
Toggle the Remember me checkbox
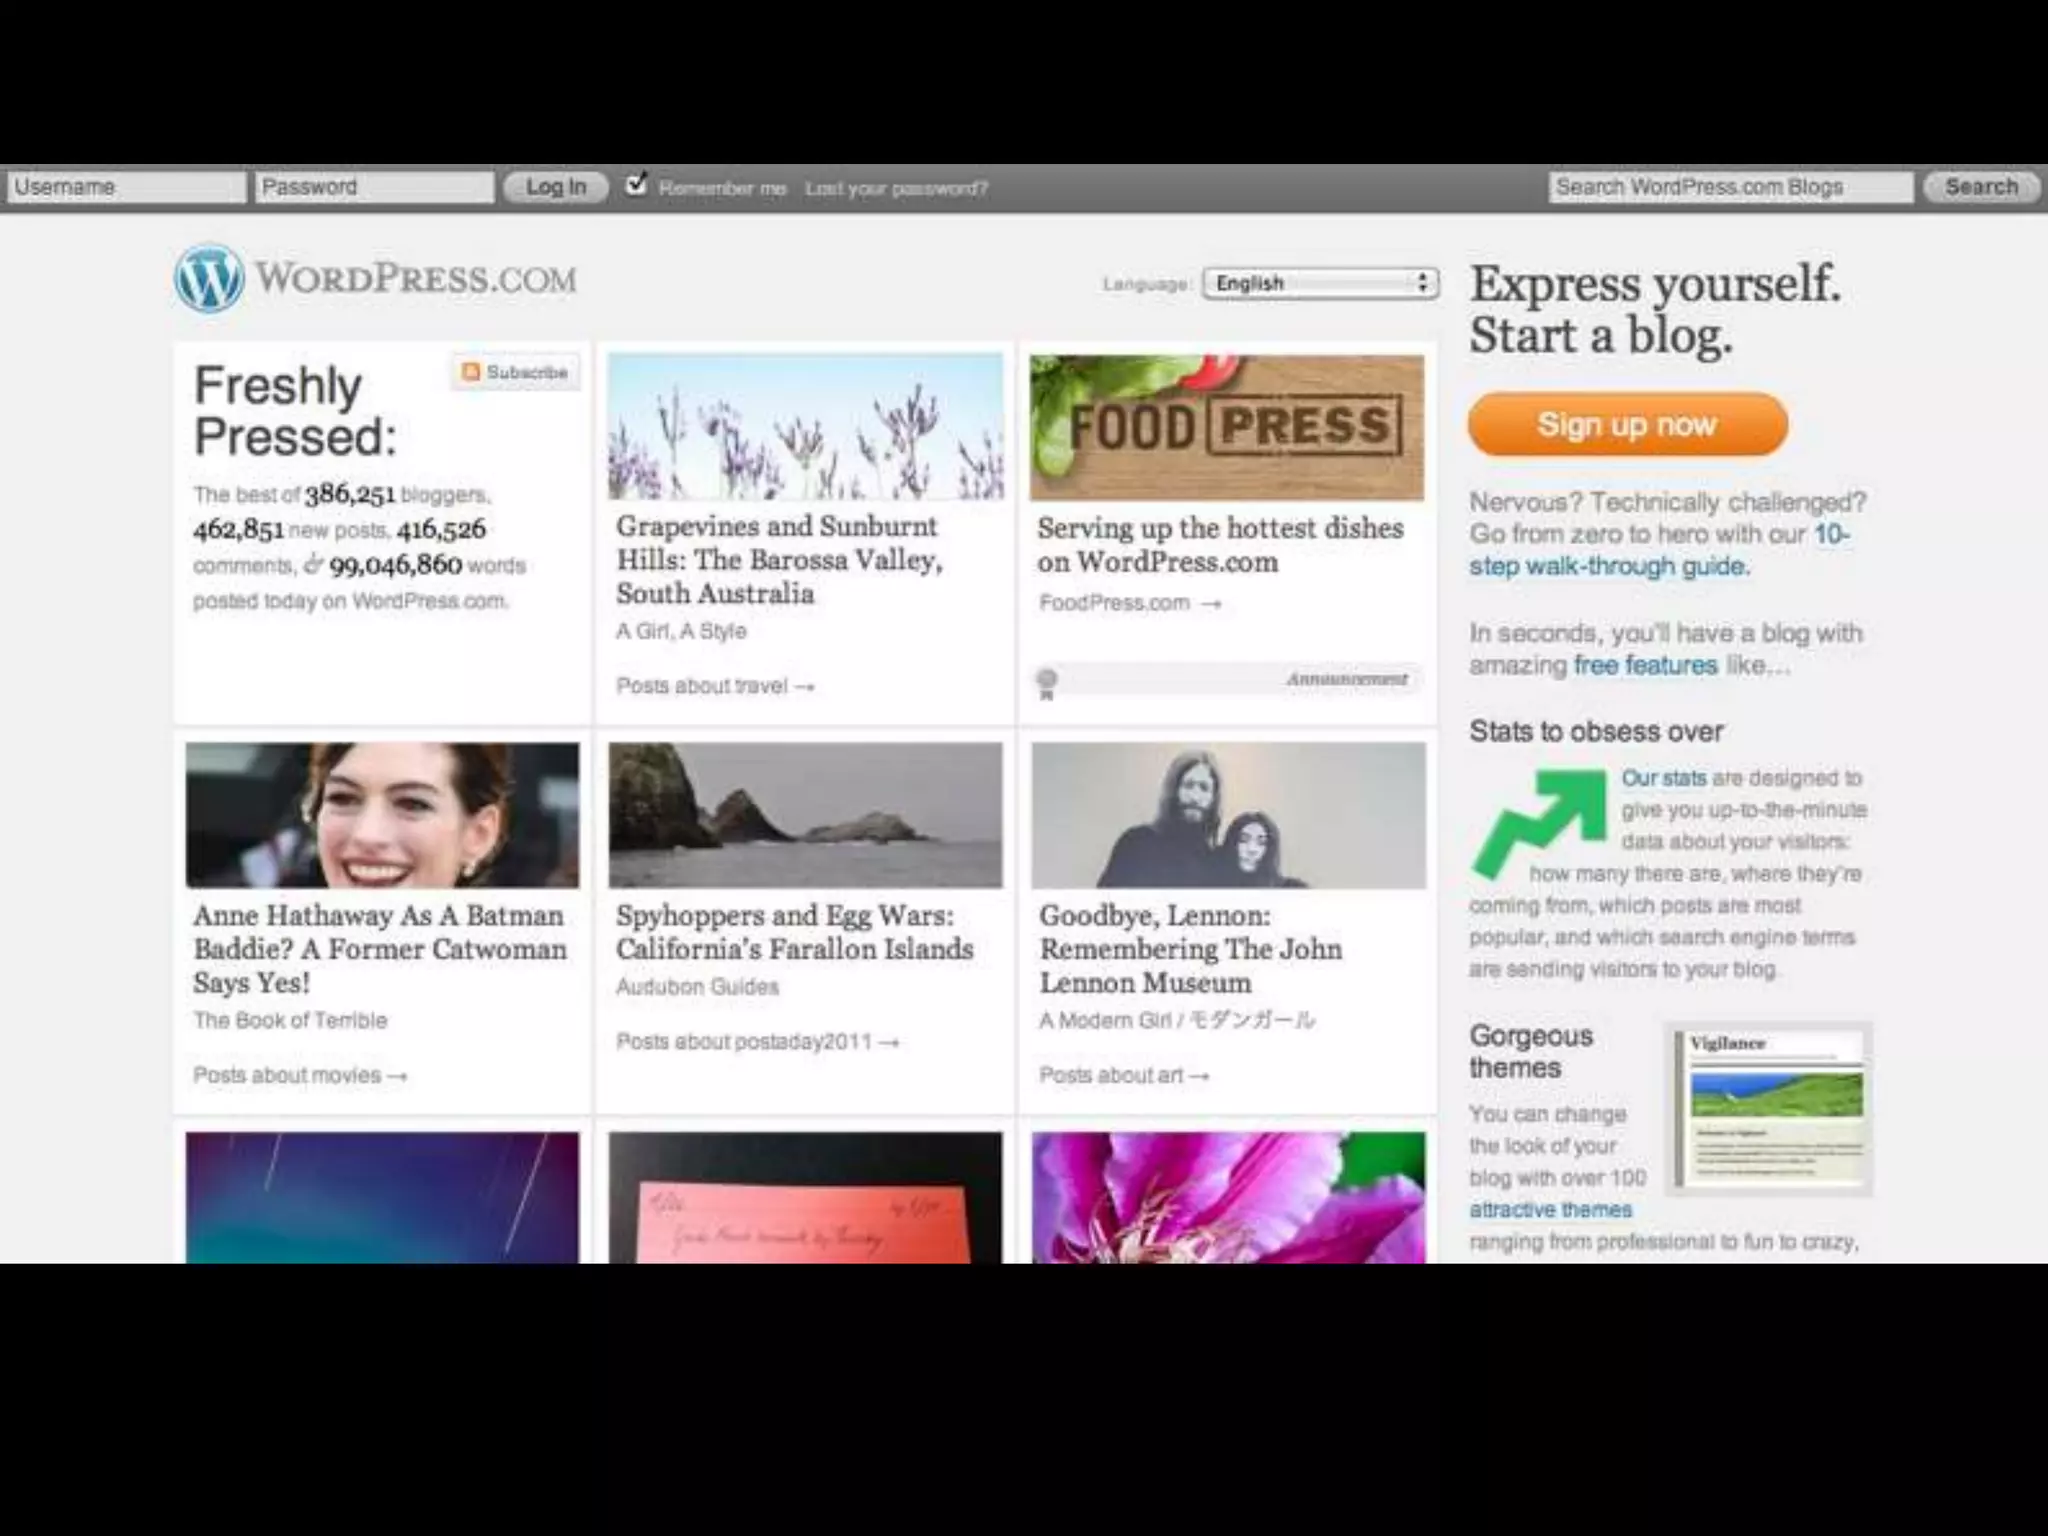click(x=636, y=186)
